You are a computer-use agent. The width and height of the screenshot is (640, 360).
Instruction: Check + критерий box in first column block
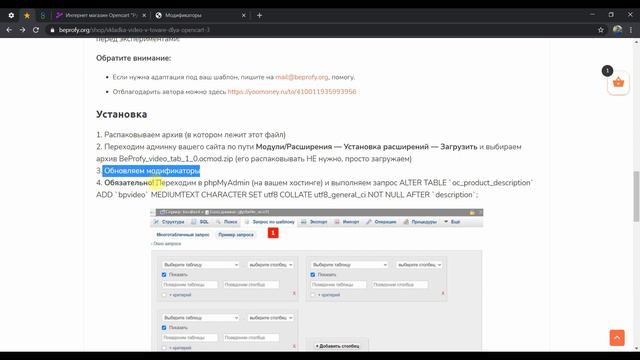(164, 295)
